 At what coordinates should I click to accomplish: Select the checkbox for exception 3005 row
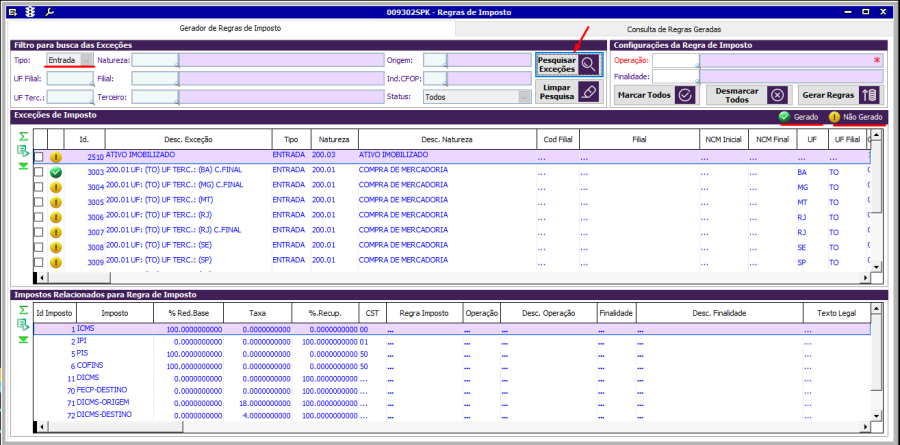[x=39, y=202]
